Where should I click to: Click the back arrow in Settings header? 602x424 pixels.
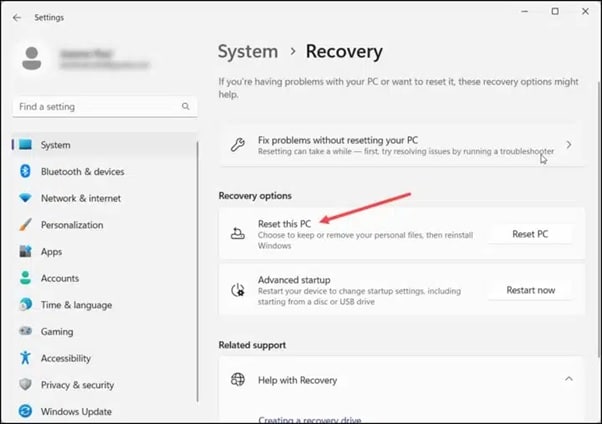(x=17, y=16)
